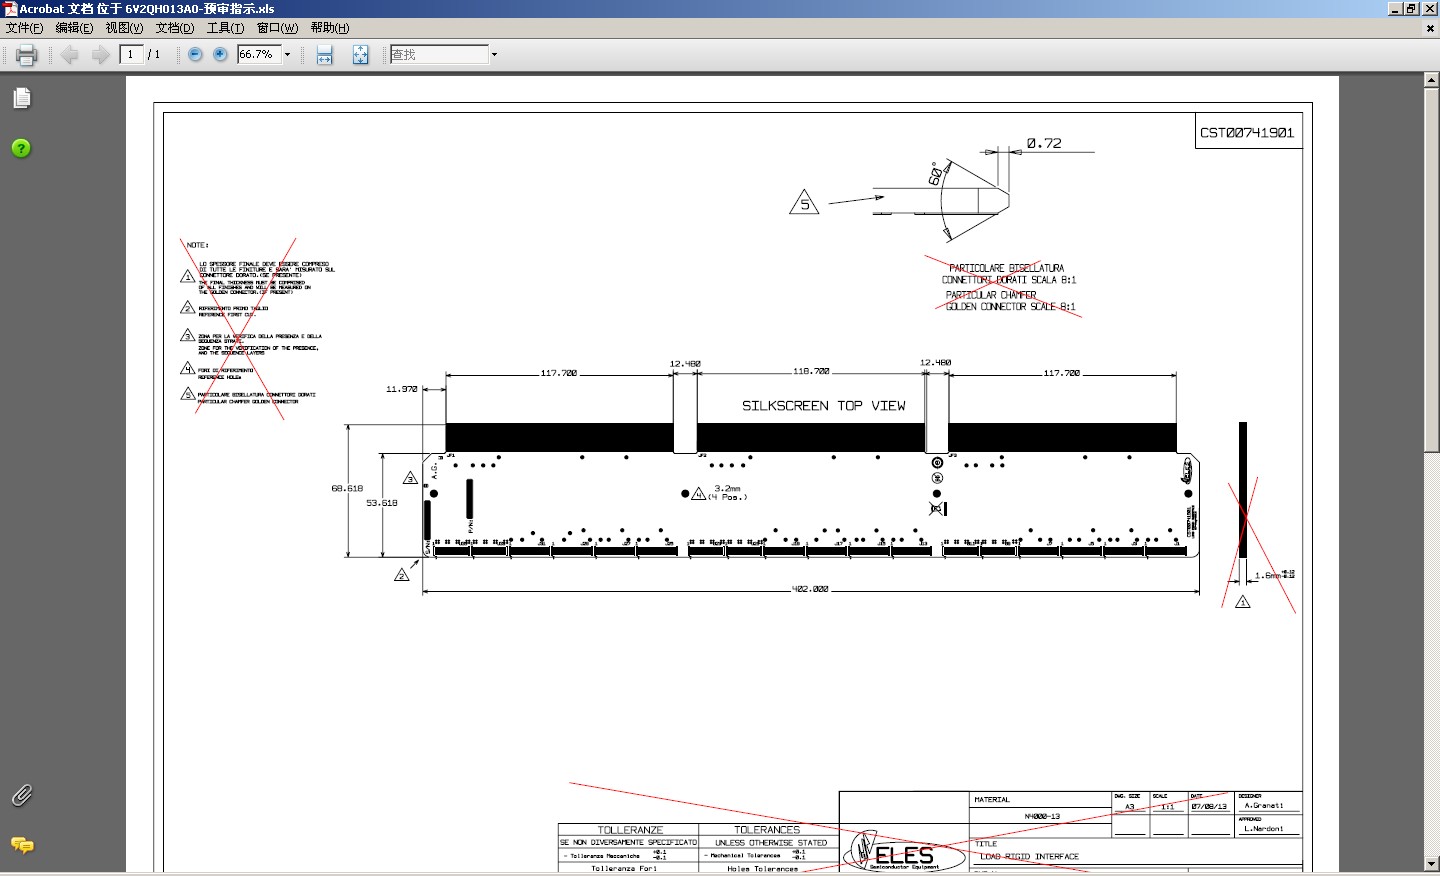Select the fit full page icon
The height and width of the screenshot is (876, 1440).
click(360, 55)
